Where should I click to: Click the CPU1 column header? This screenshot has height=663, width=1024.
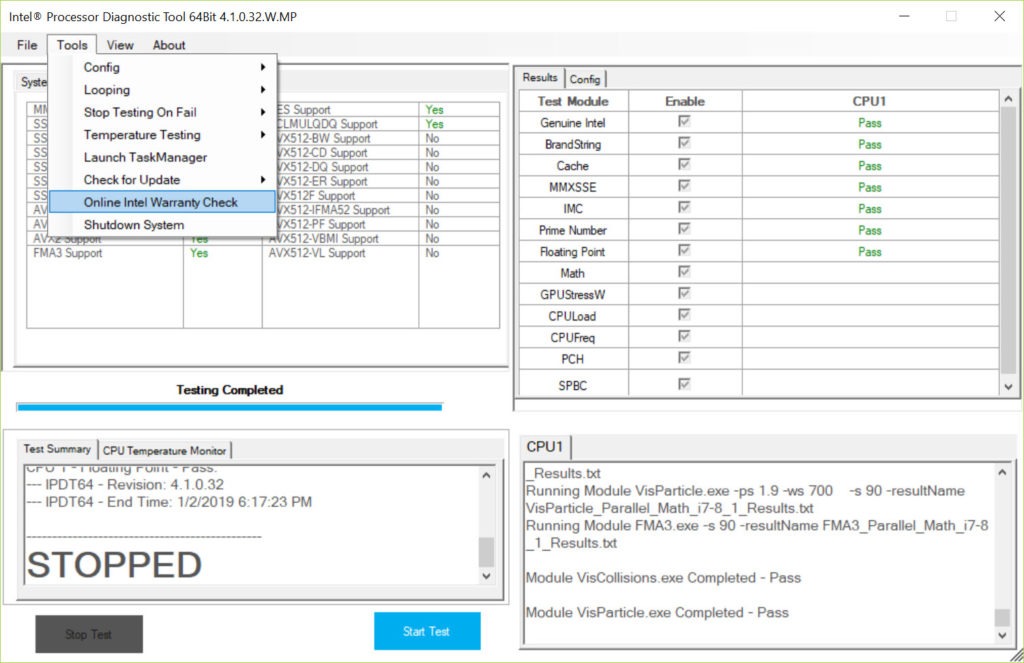point(869,101)
